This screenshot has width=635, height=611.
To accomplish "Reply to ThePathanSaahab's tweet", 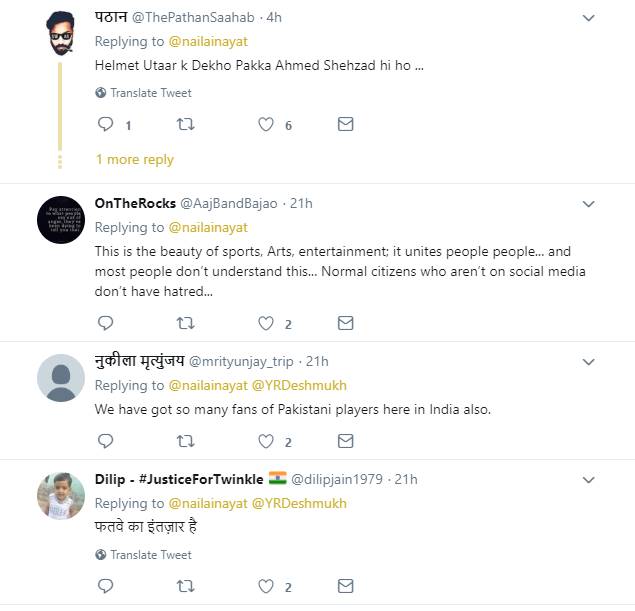I will 105,125.
